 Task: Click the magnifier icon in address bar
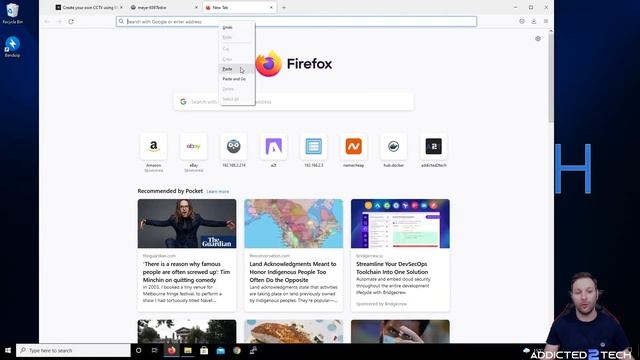tap(121, 22)
